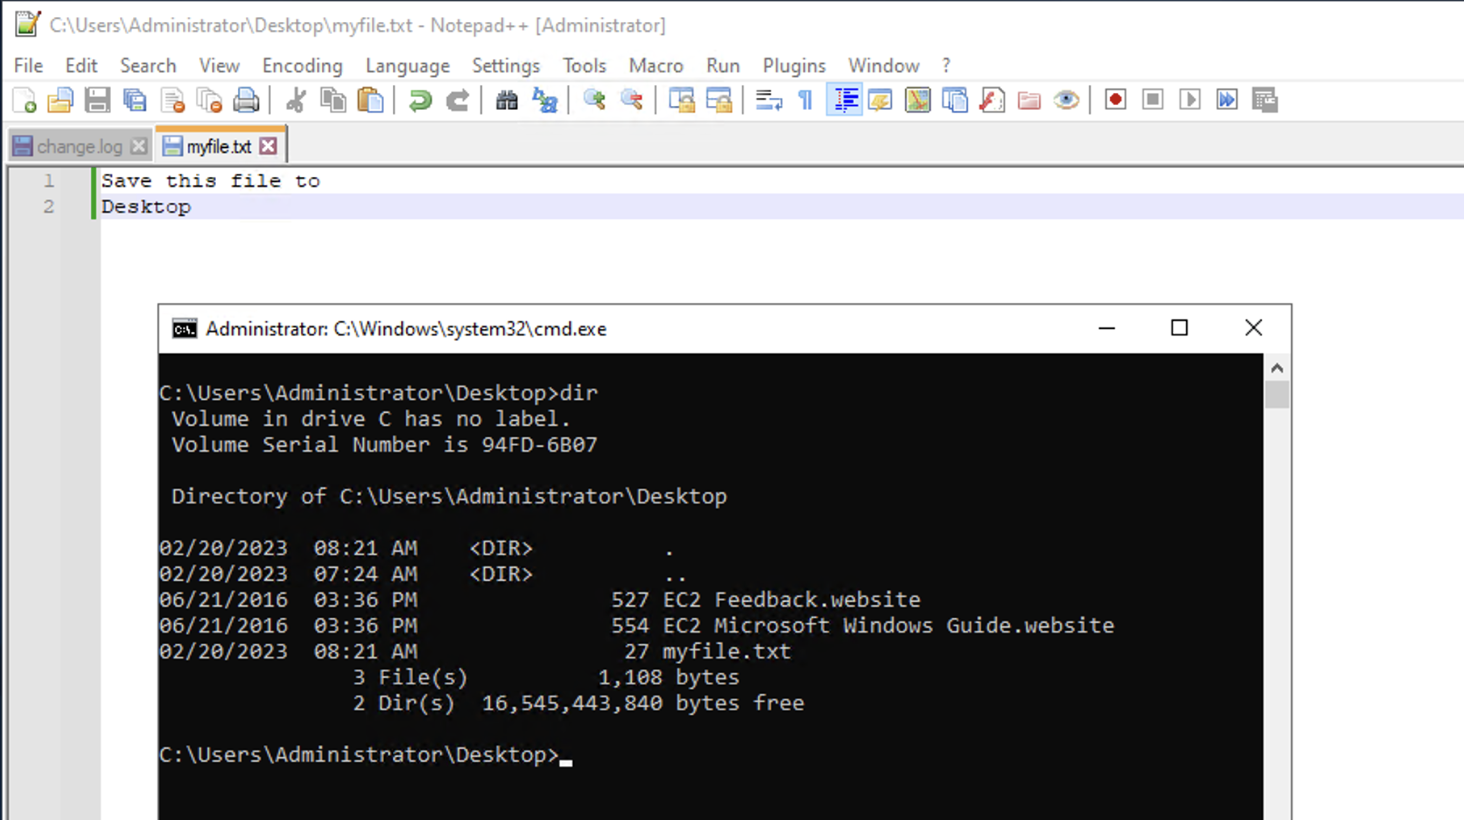Viewport: 1464px width, 820px height.
Task: Play back the recorded macro
Action: click(1189, 99)
